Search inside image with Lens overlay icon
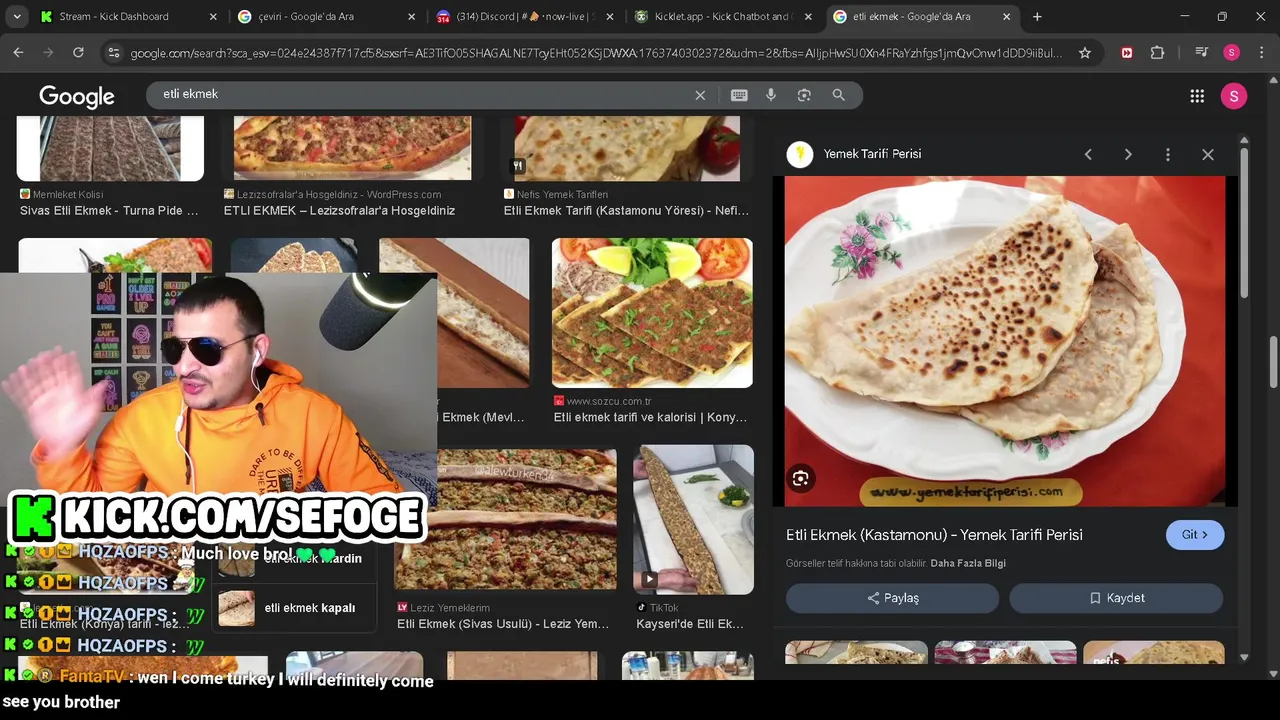 (800, 478)
